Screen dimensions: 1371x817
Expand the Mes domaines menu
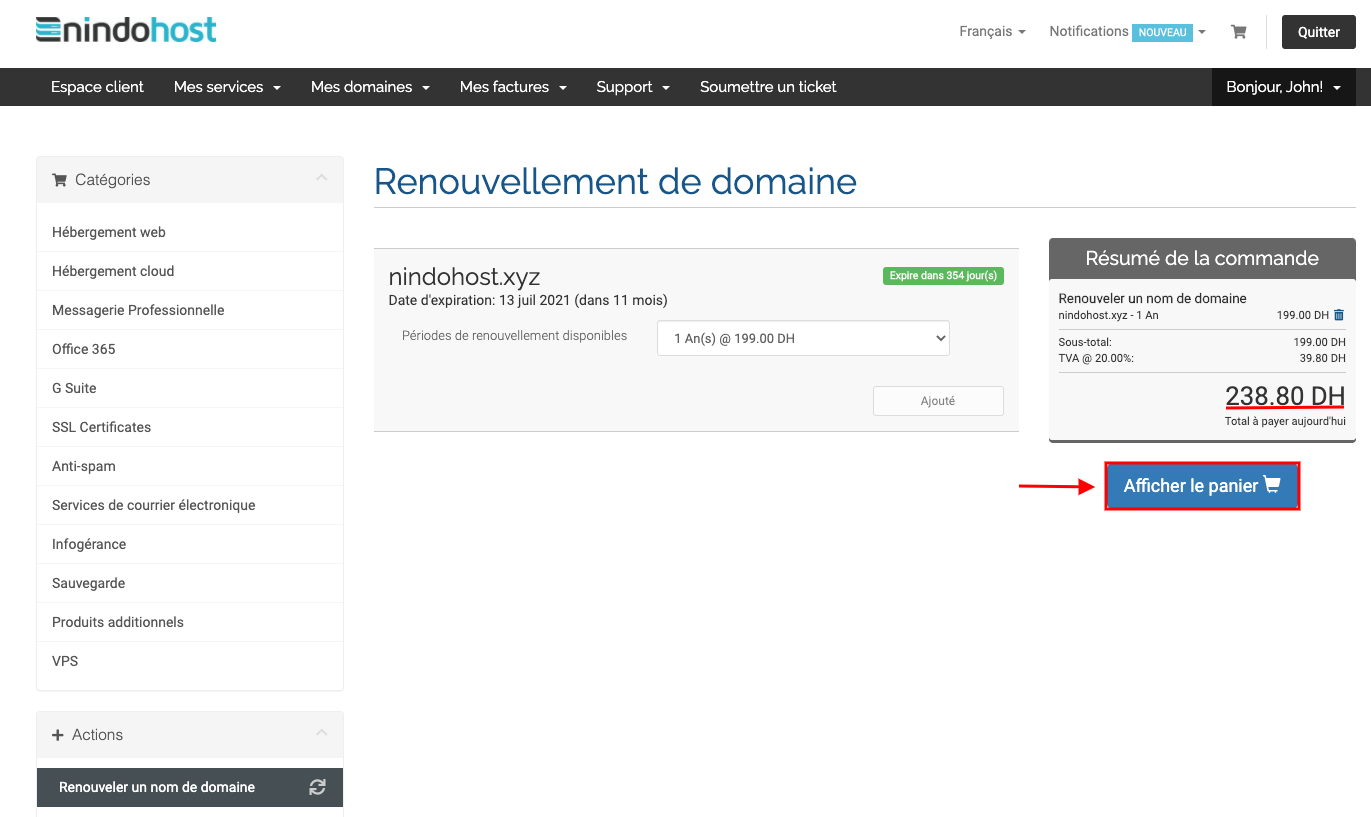pyautogui.click(x=370, y=87)
